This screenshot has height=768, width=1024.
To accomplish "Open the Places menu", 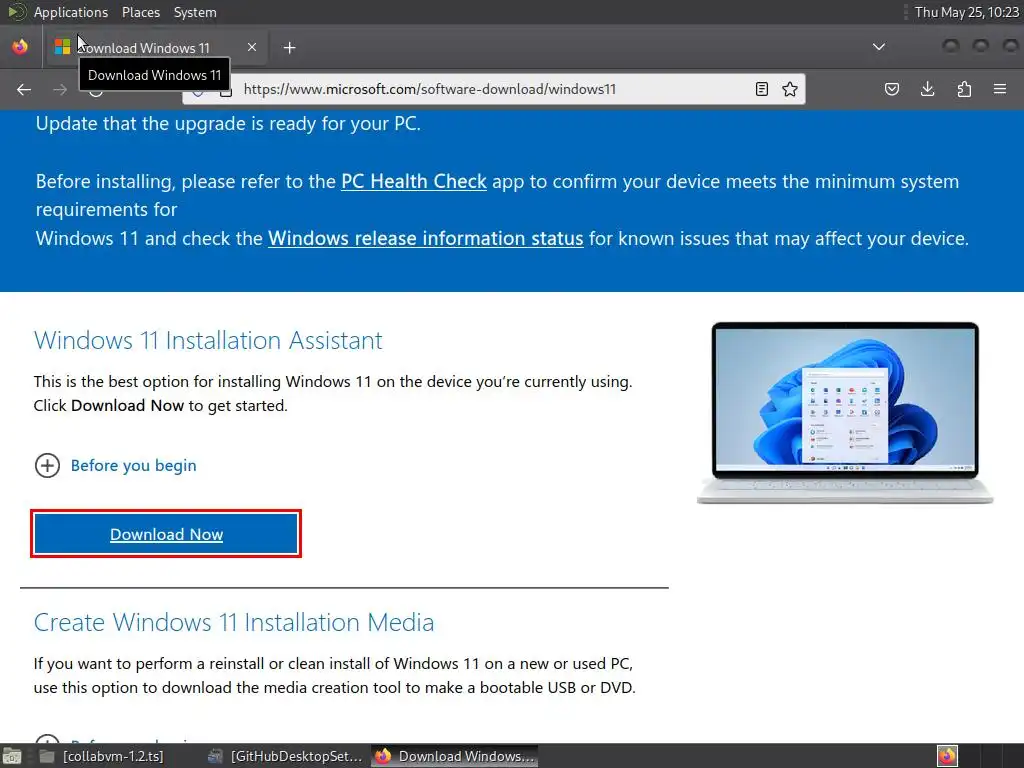I will [x=141, y=12].
